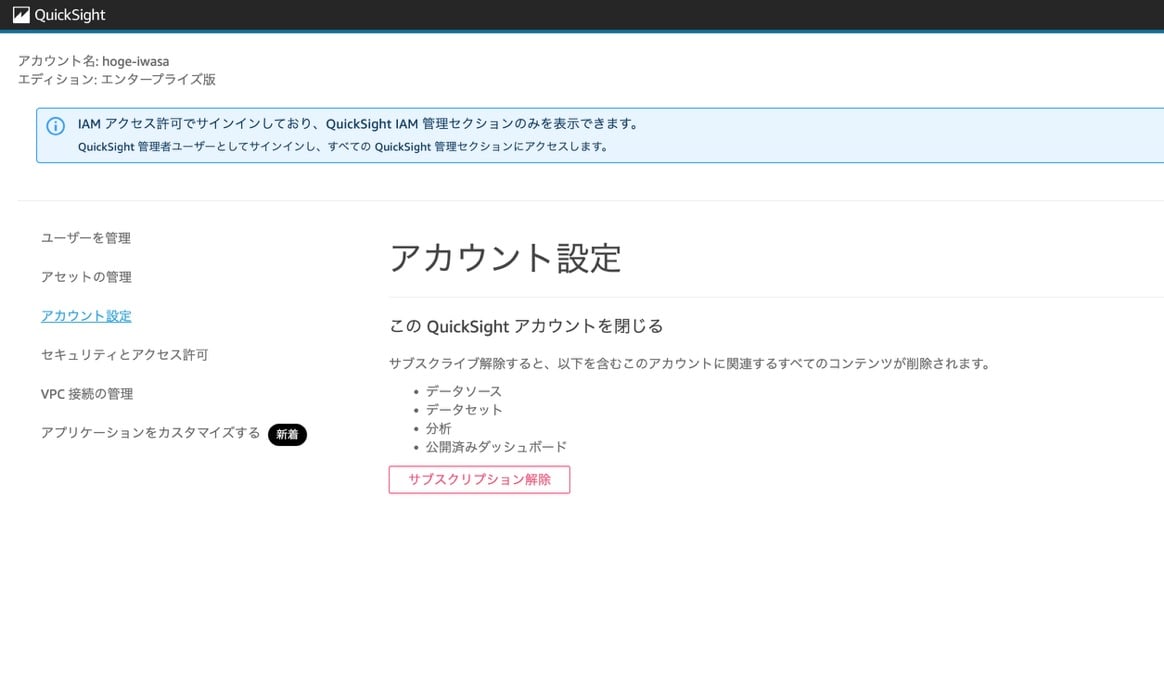Click the サブスクライブ解除すると description sentence
The image size is (1164, 675).
(x=691, y=364)
